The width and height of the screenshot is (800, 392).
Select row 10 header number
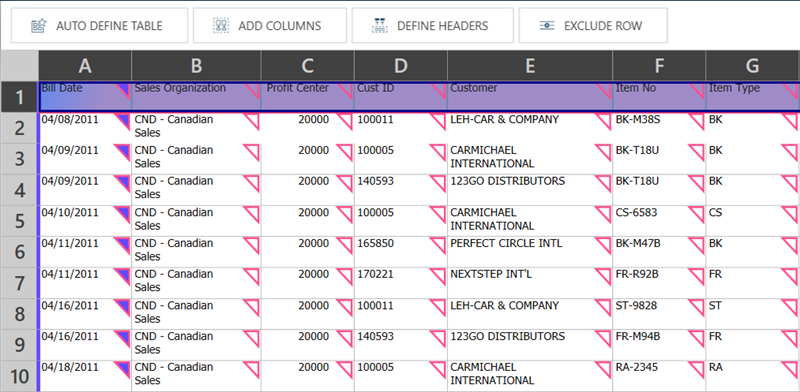(19, 376)
